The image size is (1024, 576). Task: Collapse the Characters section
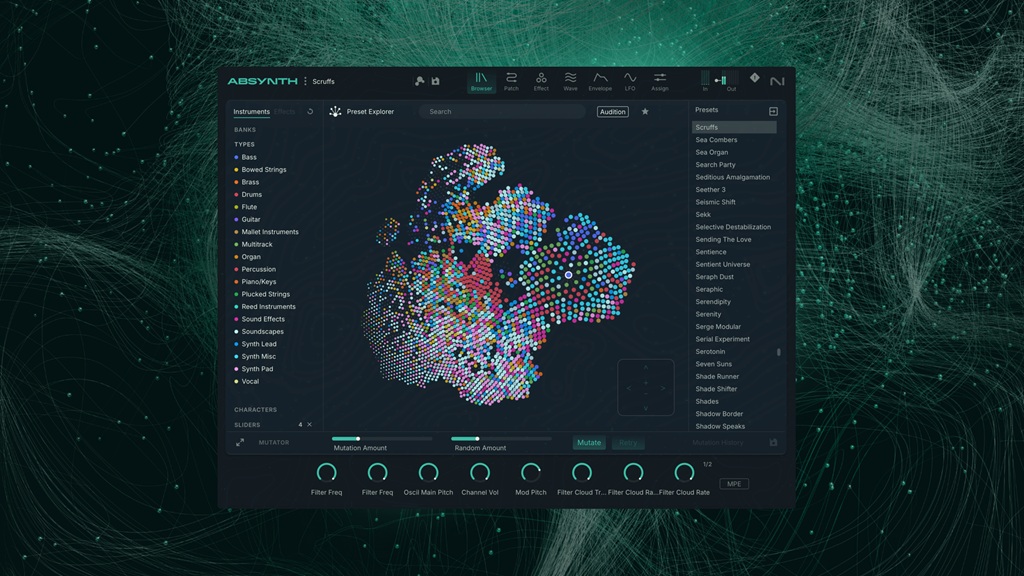(x=256, y=408)
